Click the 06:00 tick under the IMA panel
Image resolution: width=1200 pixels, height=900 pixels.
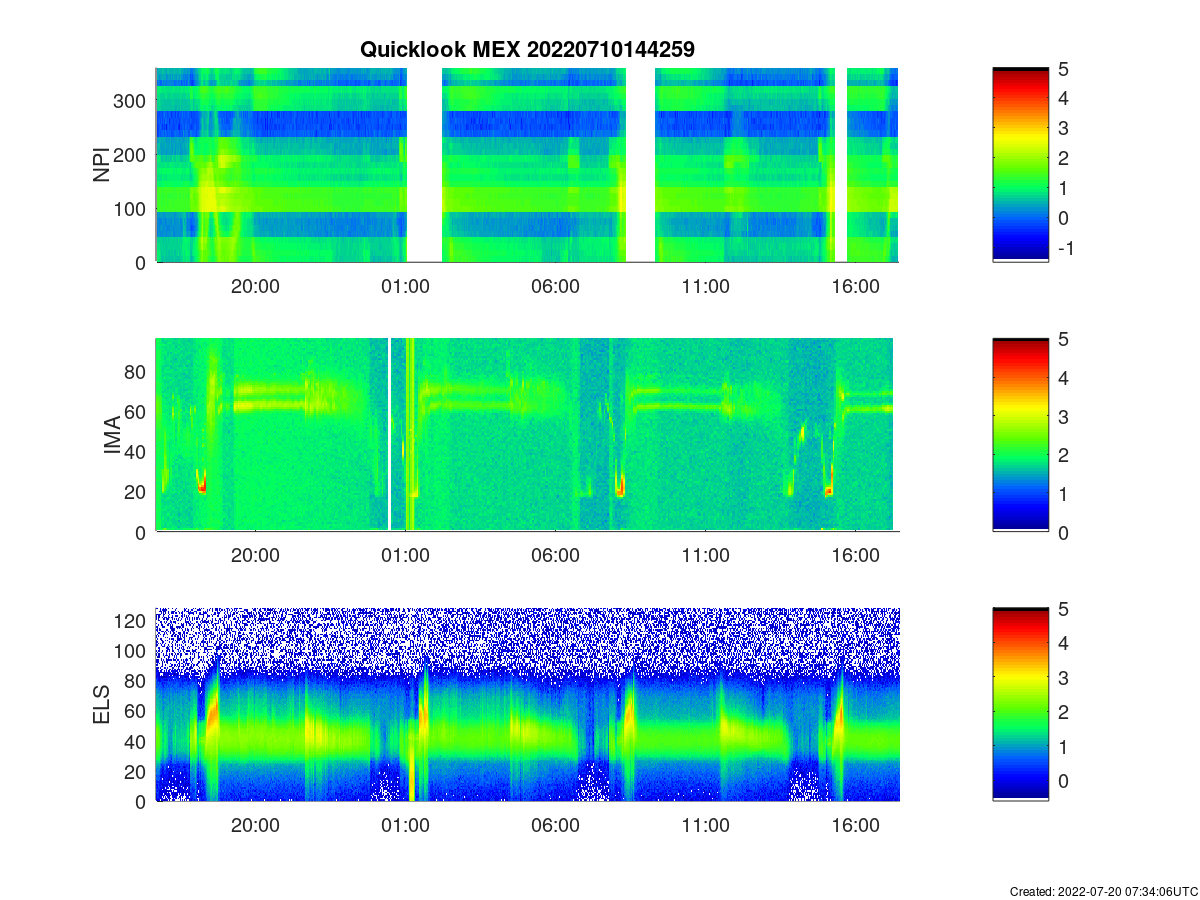pos(555,556)
